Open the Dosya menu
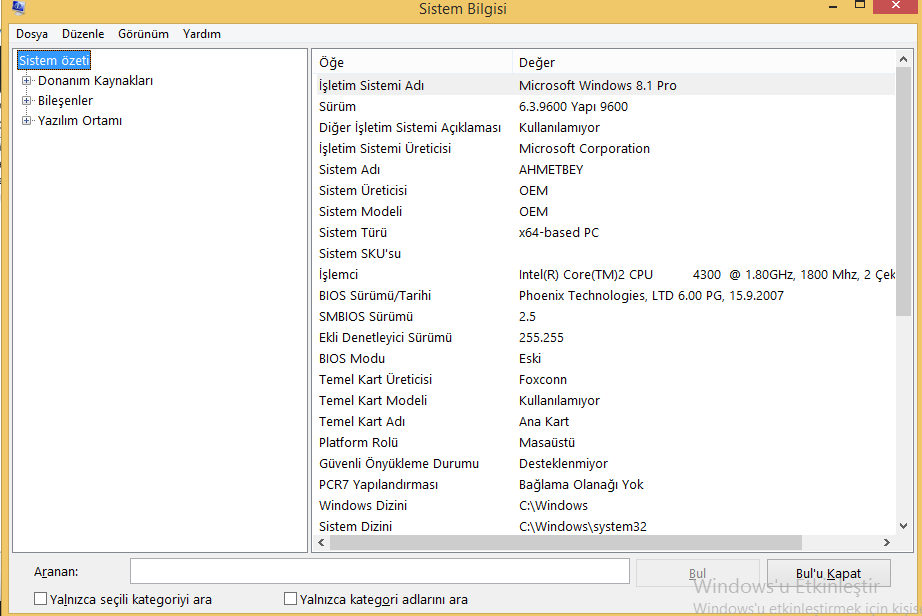The image size is (922, 616). click(x=32, y=34)
